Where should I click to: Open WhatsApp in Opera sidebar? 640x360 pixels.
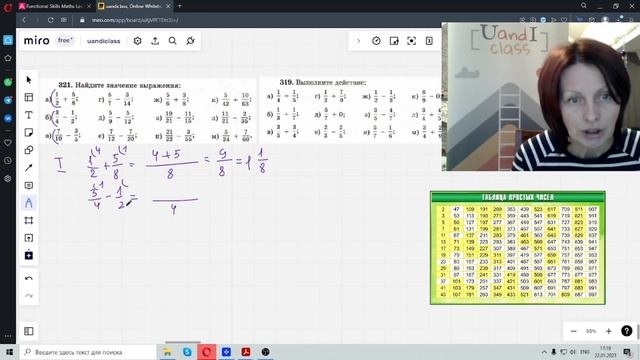(8, 82)
